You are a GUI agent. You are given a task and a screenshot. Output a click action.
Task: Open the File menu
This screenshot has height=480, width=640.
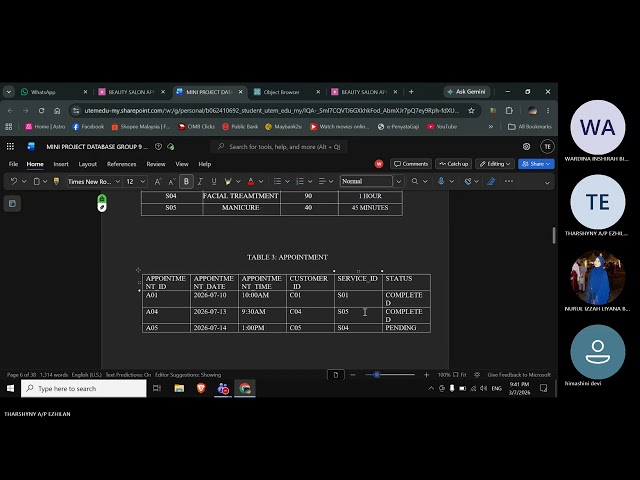pyautogui.click(x=13, y=164)
